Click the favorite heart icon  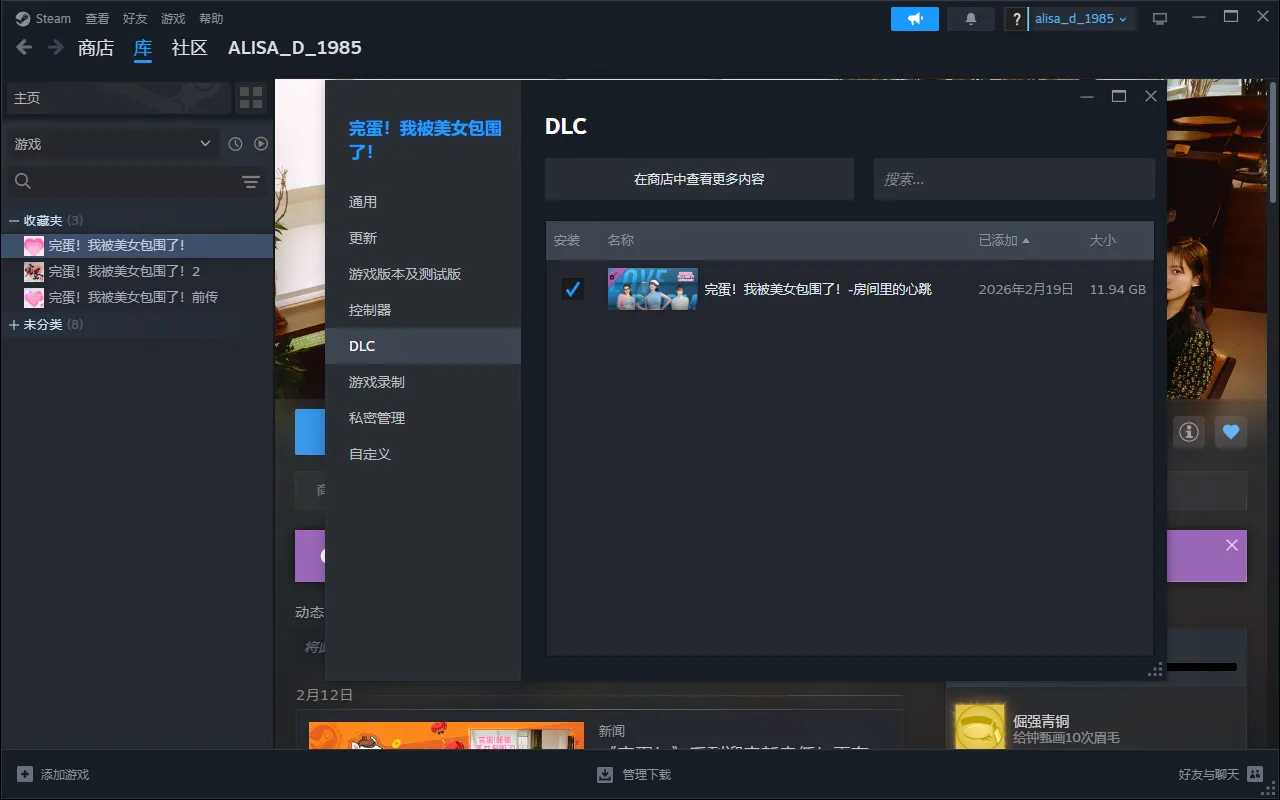coord(1231,432)
